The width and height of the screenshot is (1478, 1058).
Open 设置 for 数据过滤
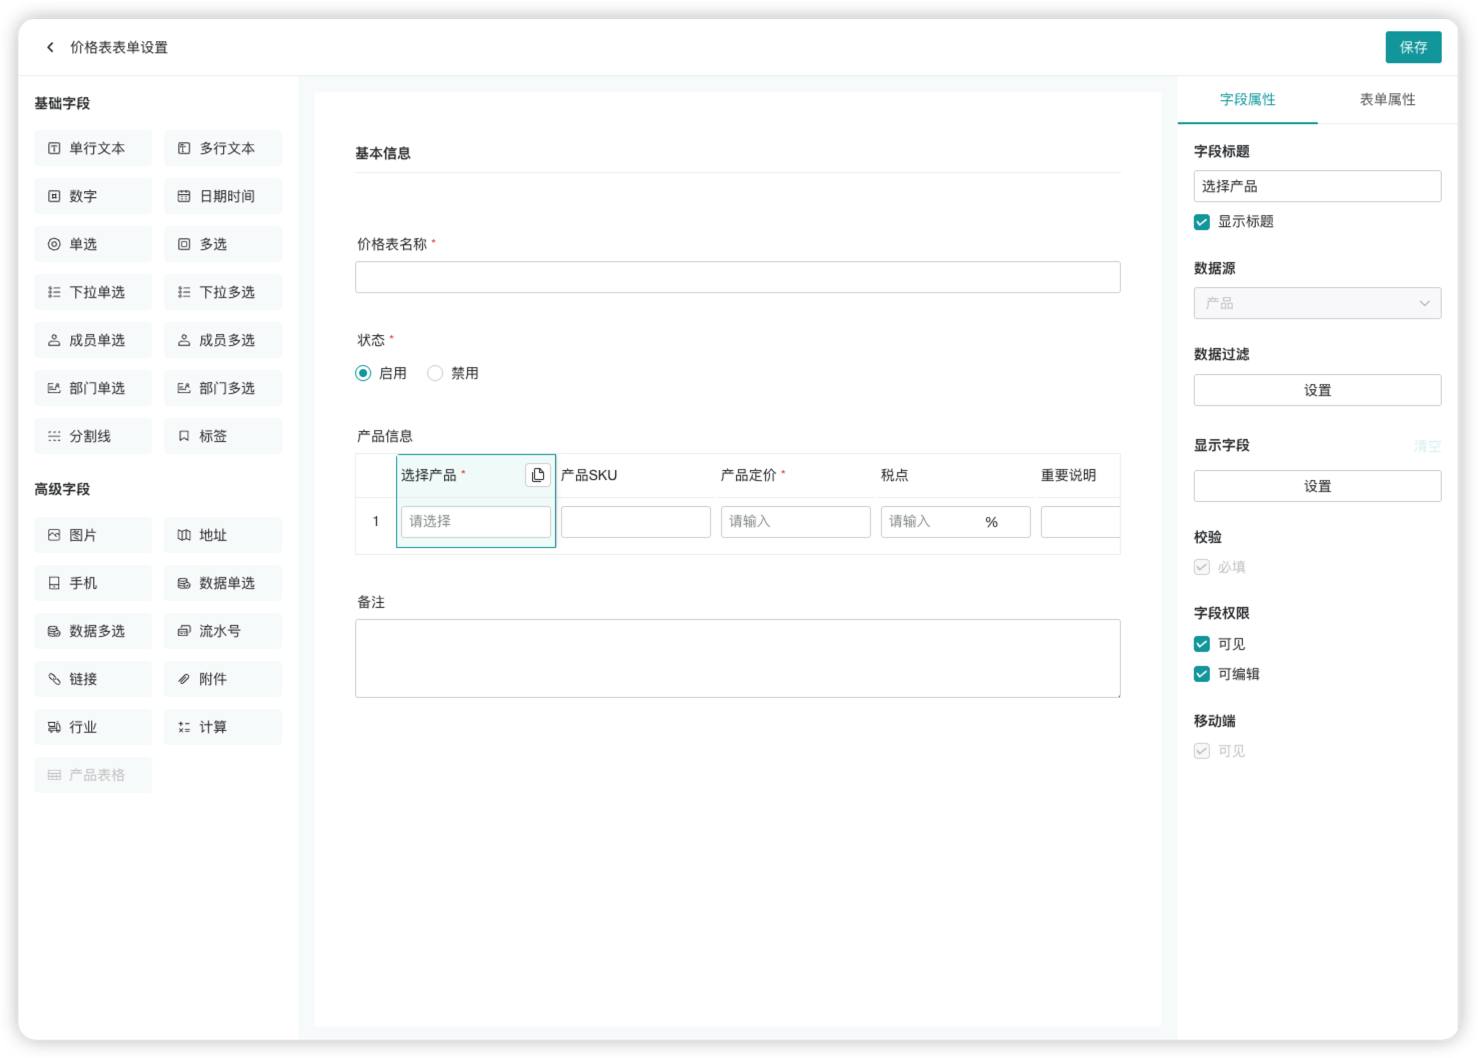point(1317,390)
